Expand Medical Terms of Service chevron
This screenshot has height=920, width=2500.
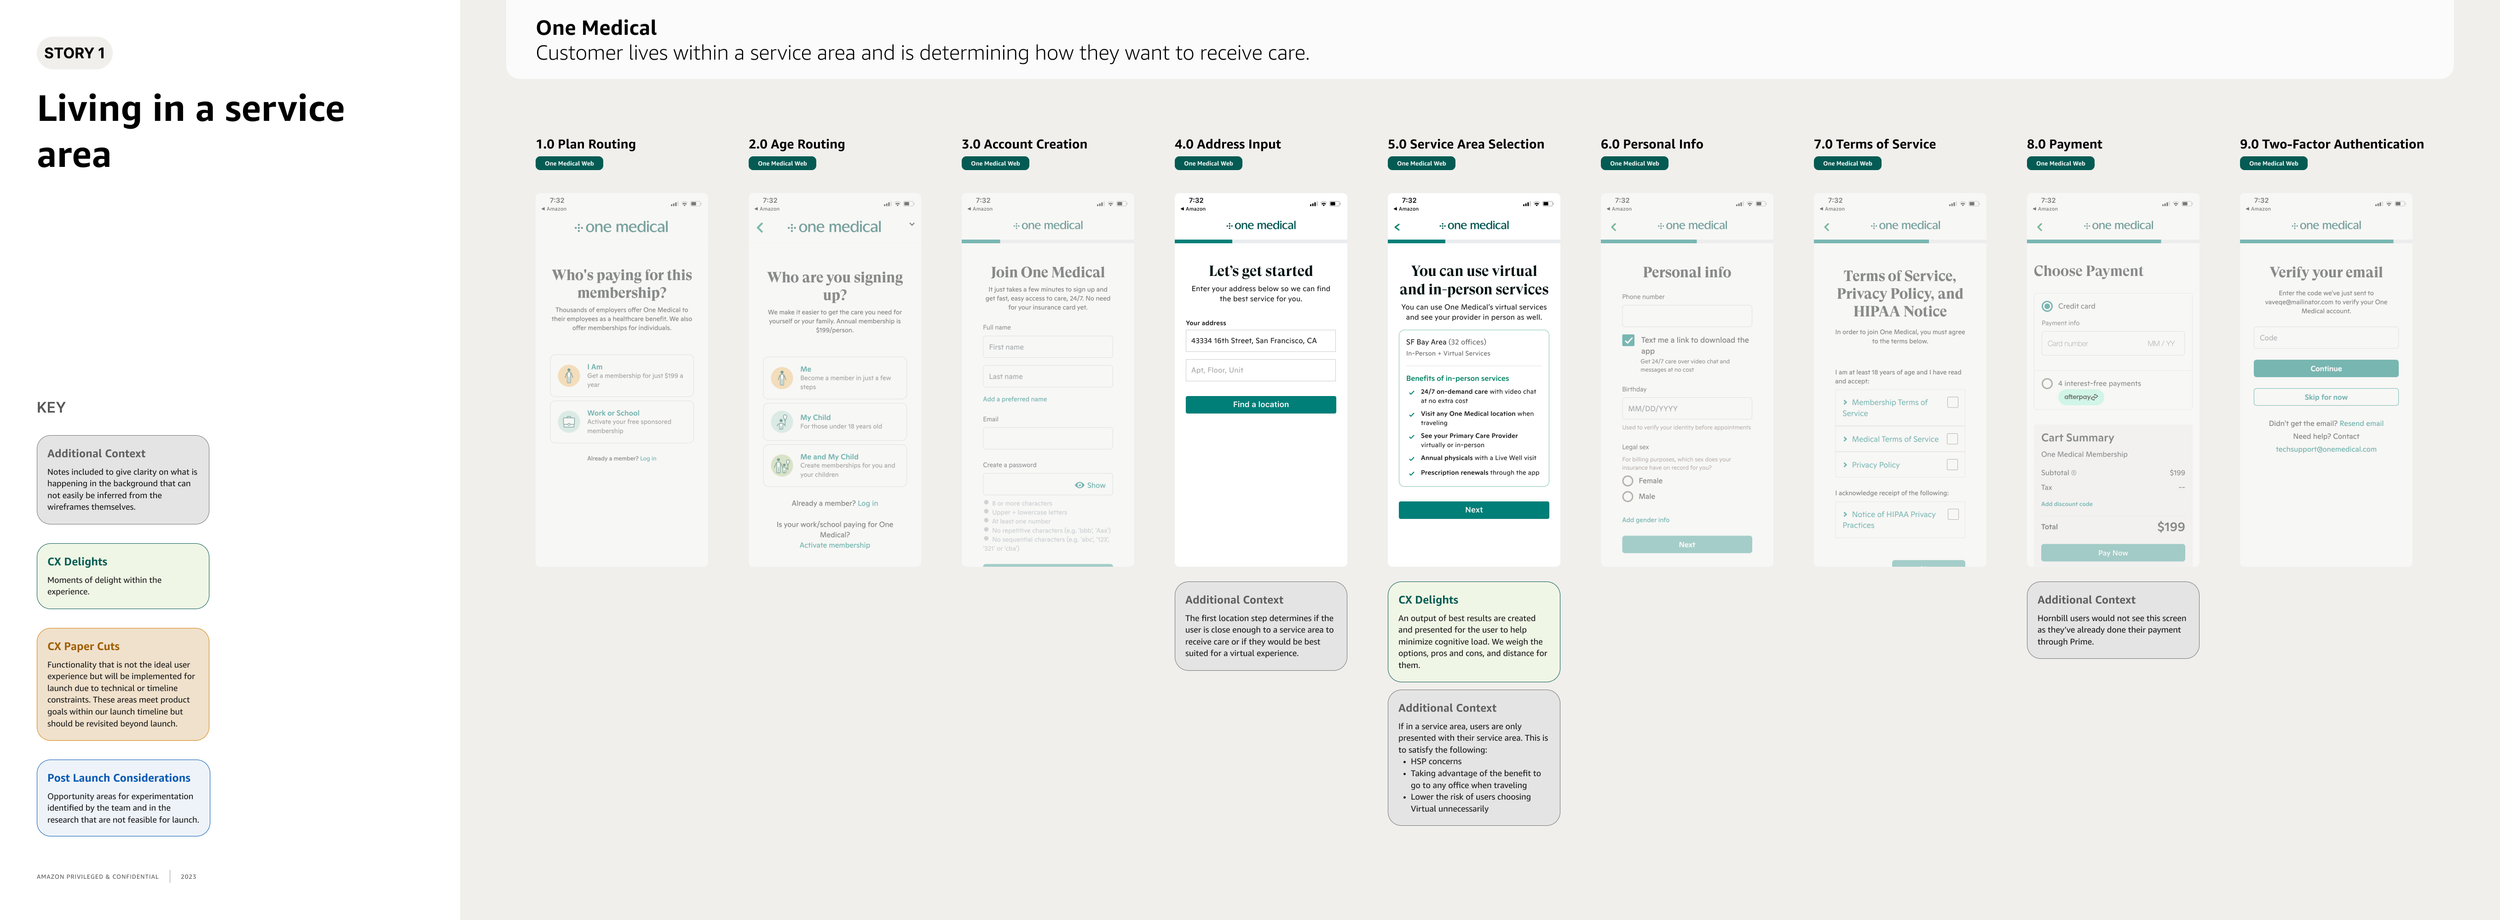pyautogui.click(x=1845, y=439)
